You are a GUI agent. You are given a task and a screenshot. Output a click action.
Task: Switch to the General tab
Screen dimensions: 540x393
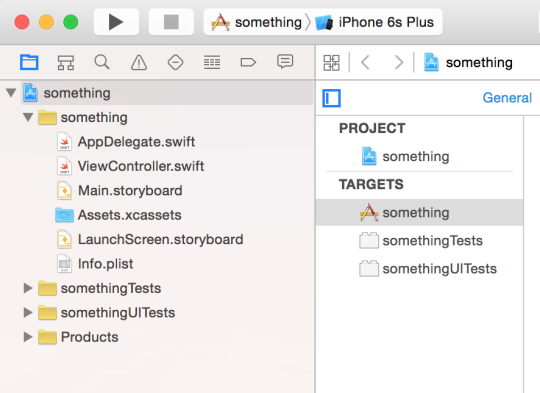click(507, 98)
